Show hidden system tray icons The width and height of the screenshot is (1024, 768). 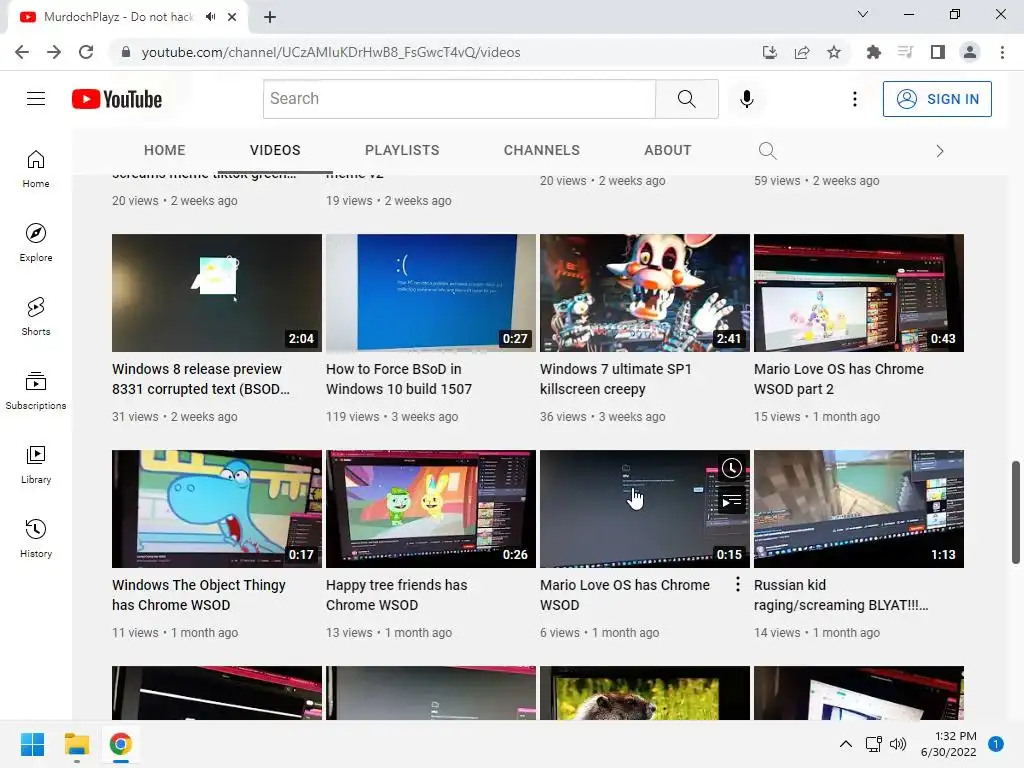click(846, 744)
